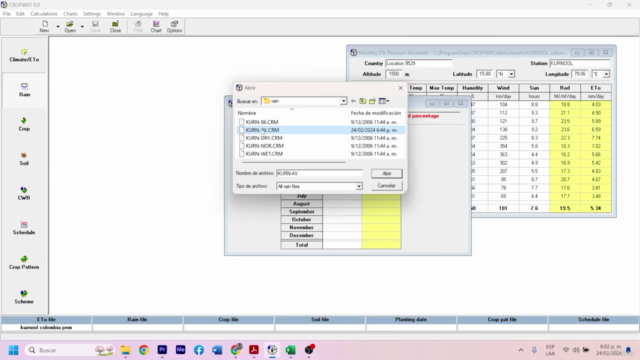Select file KURN-DRY.CRM
The image size is (640, 360).
tap(264, 138)
